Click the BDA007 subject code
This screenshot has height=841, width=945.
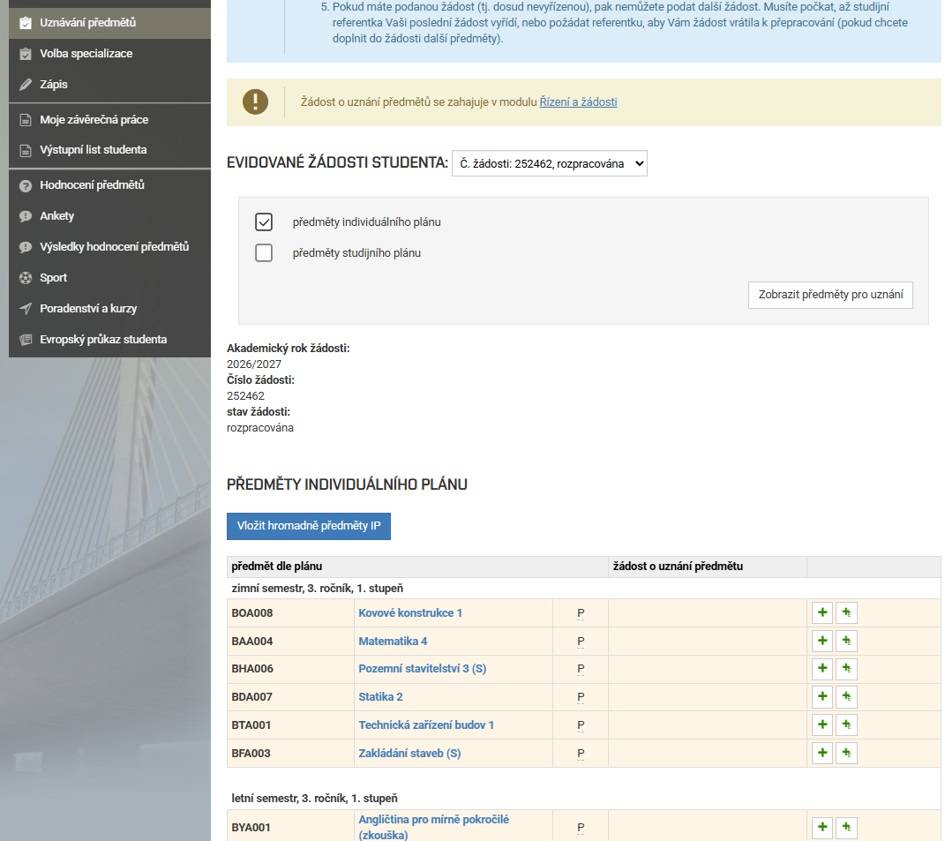coord(252,697)
